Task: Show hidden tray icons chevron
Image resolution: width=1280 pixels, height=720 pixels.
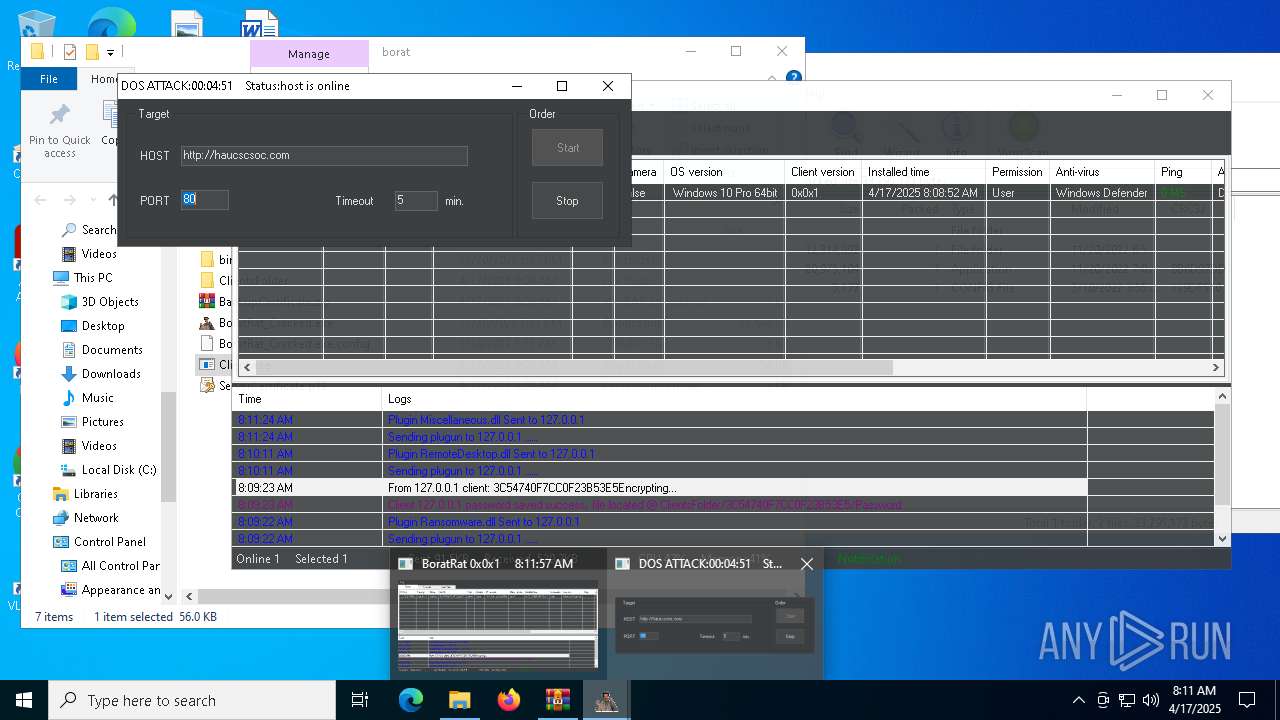Action: tap(1078, 700)
